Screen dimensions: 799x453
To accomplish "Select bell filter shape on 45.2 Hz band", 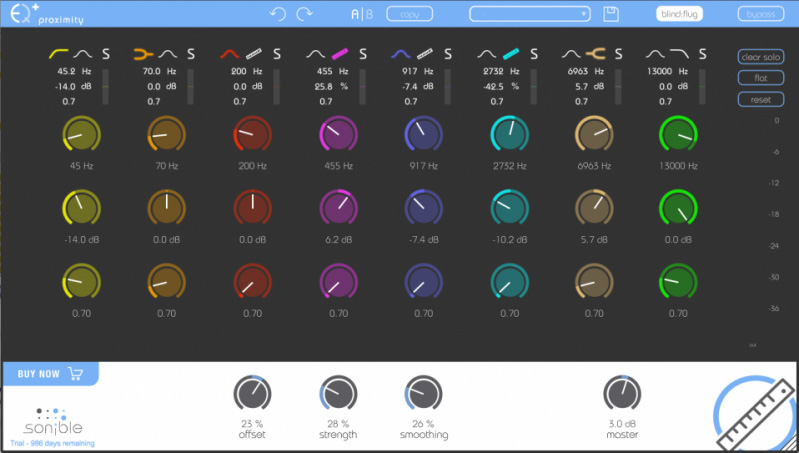I will [x=83, y=54].
